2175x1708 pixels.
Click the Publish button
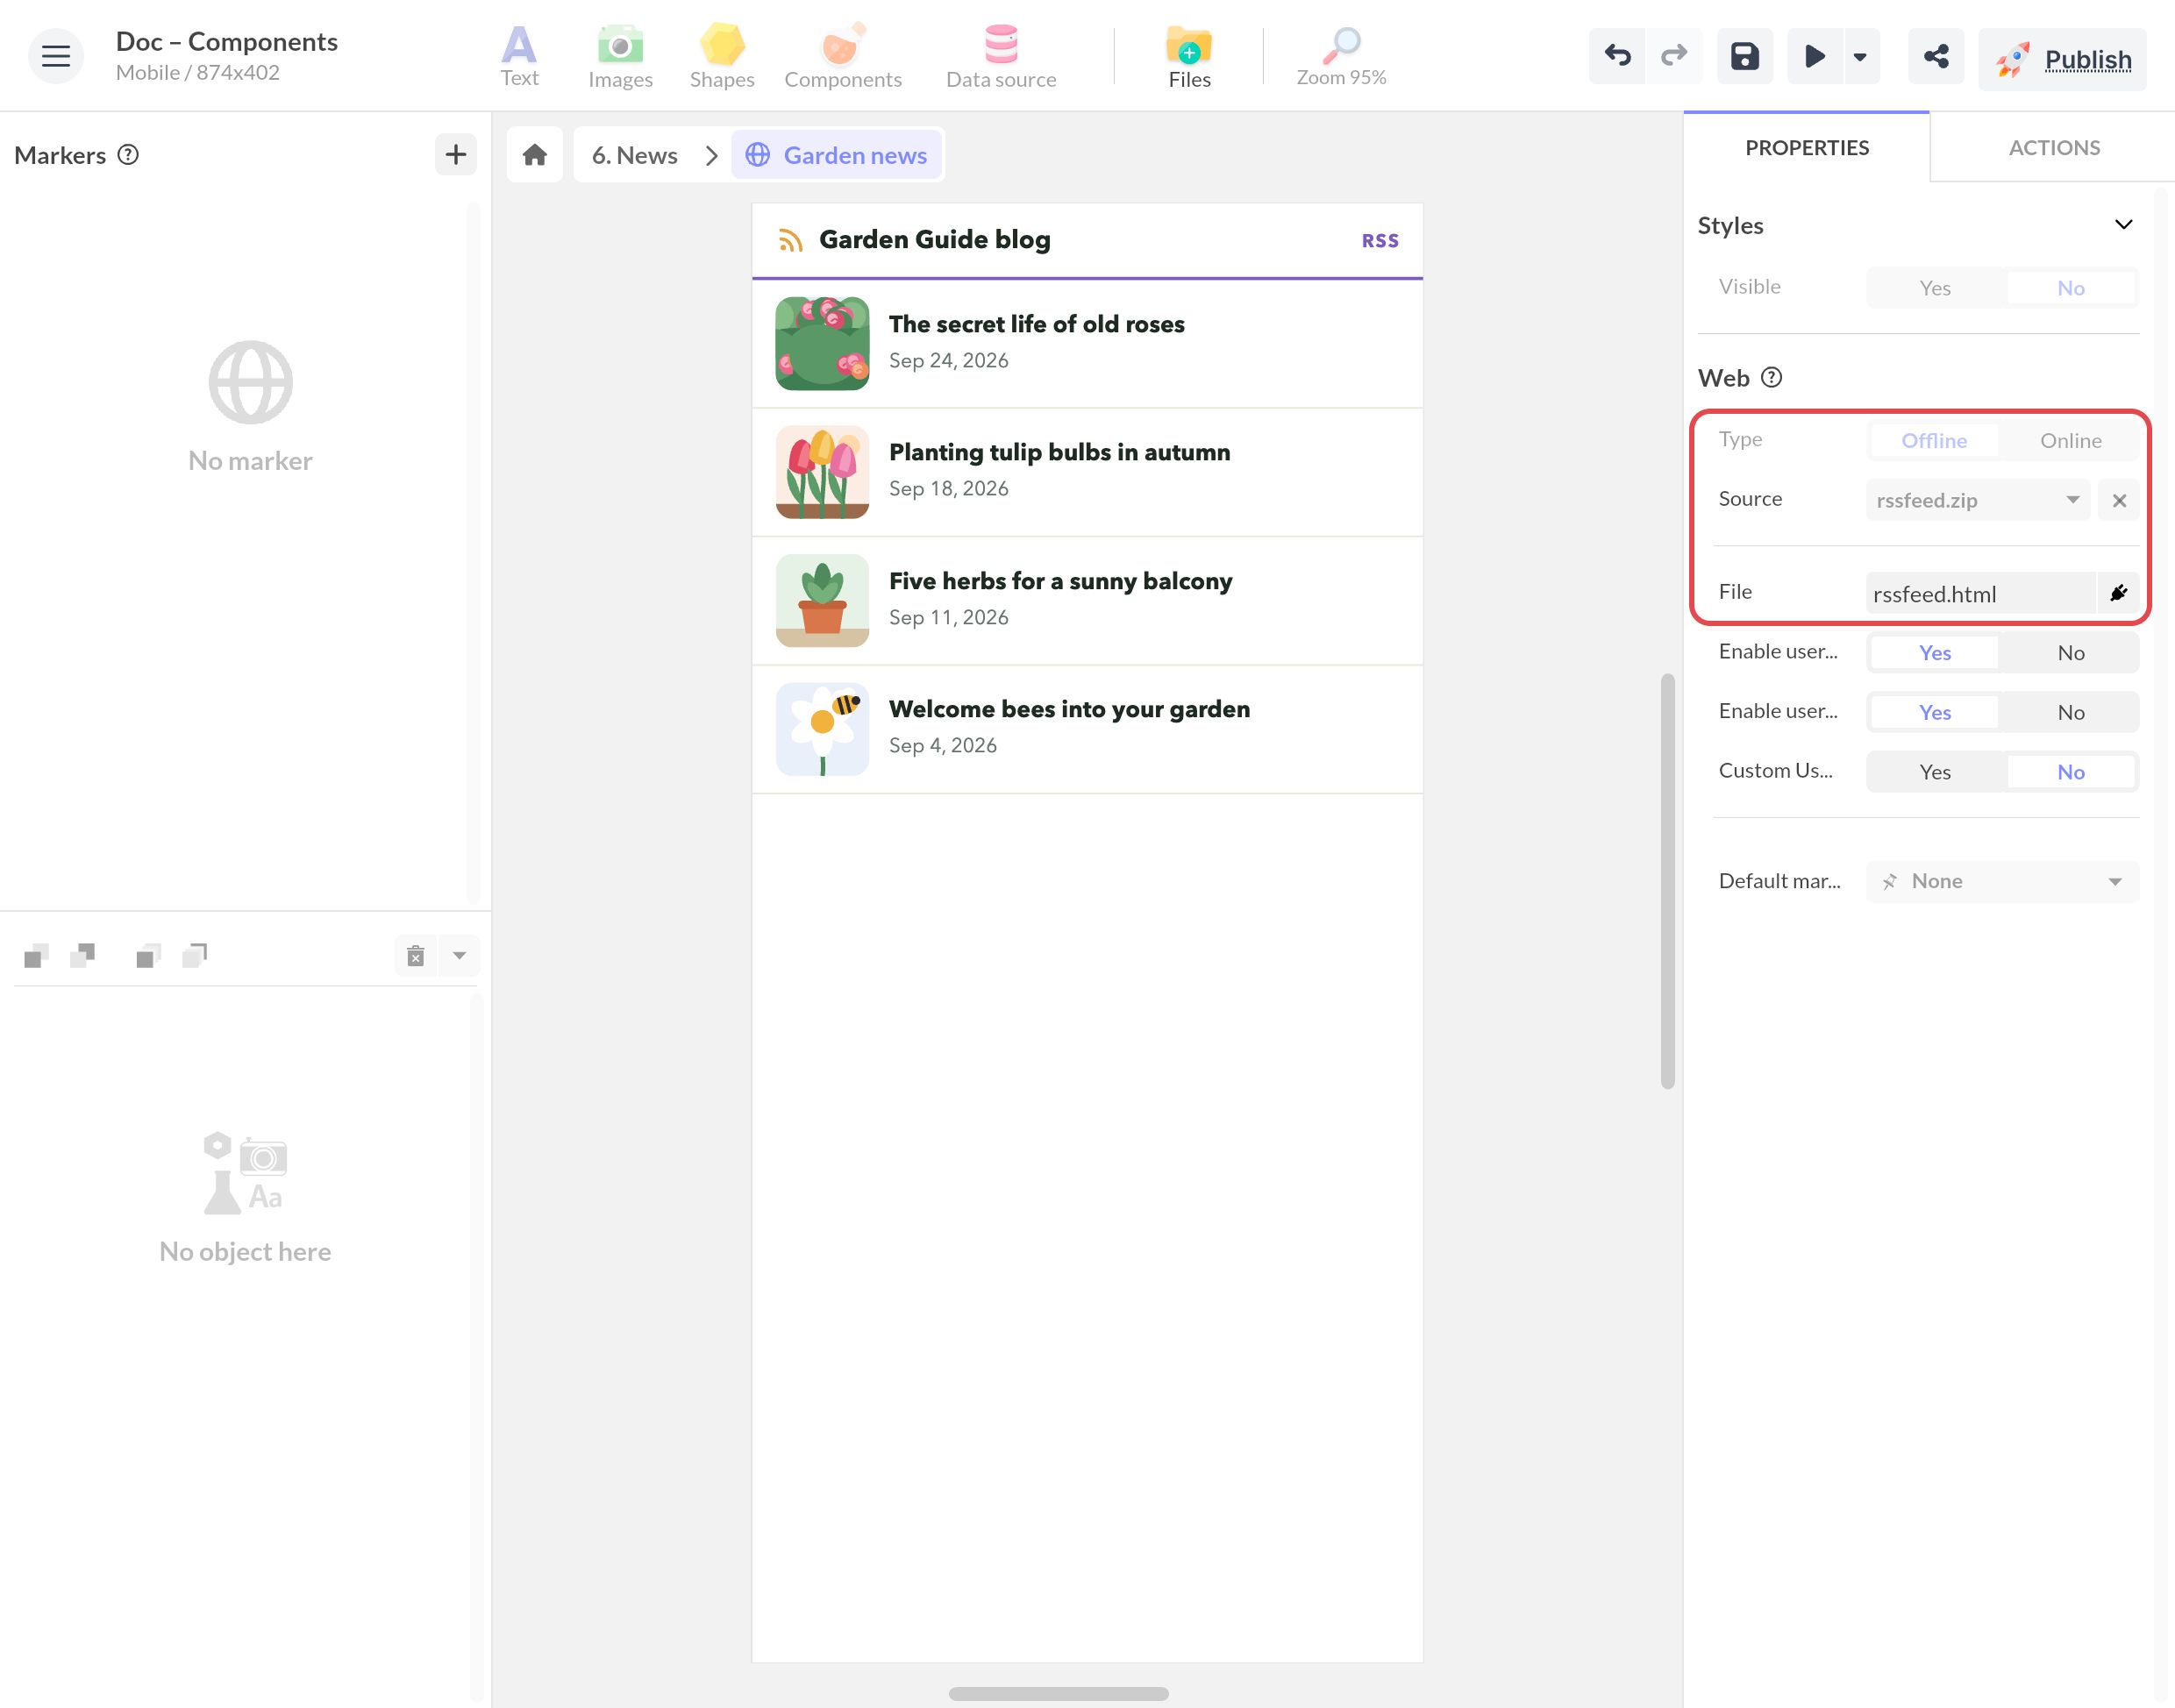coord(2062,60)
